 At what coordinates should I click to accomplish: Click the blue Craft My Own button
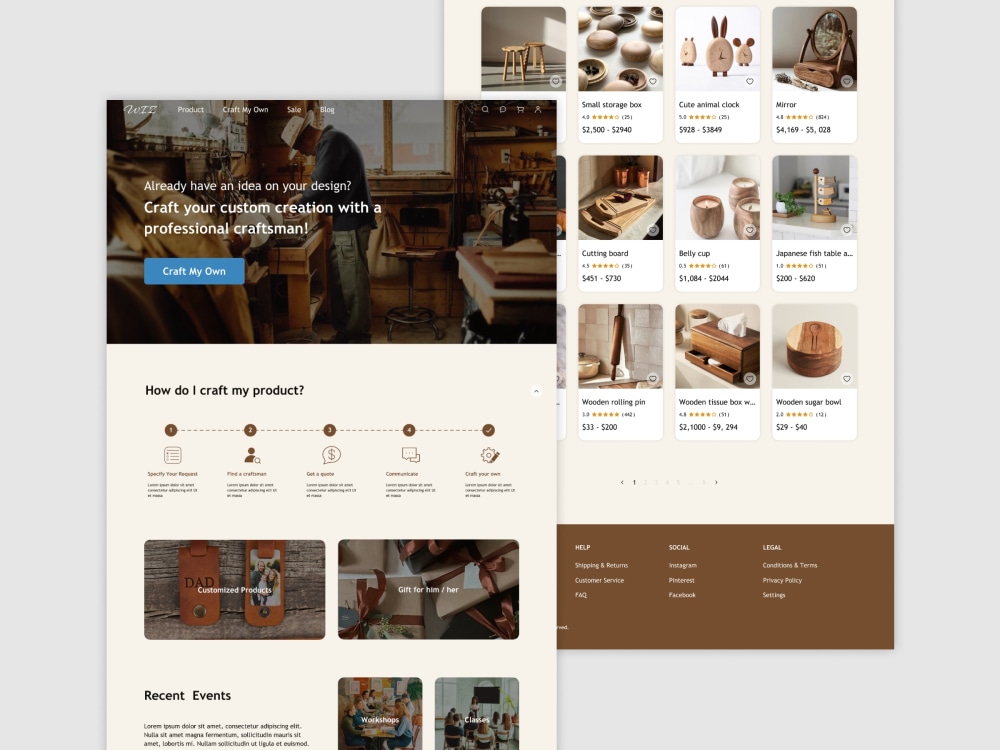[x=194, y=271]
